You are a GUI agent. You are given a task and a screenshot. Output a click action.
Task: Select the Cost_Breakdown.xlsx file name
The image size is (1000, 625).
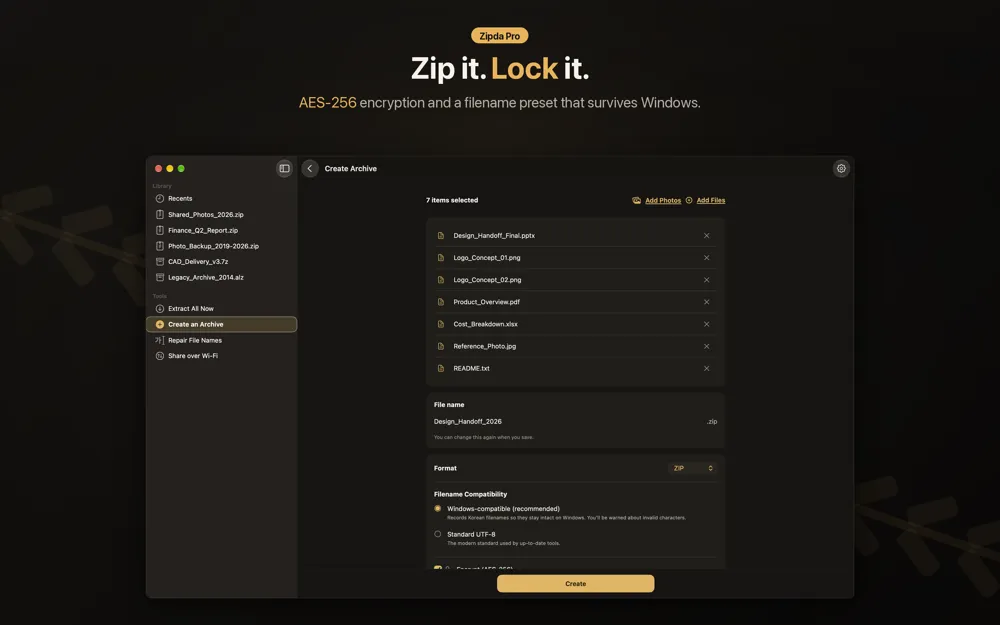click(x=485, y=324)
